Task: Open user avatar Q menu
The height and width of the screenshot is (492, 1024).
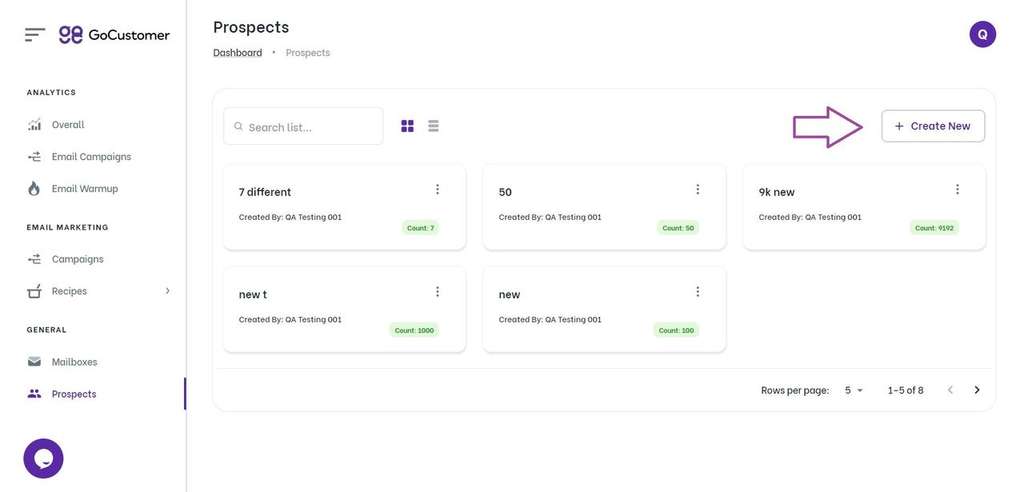Action: point(982,33)
